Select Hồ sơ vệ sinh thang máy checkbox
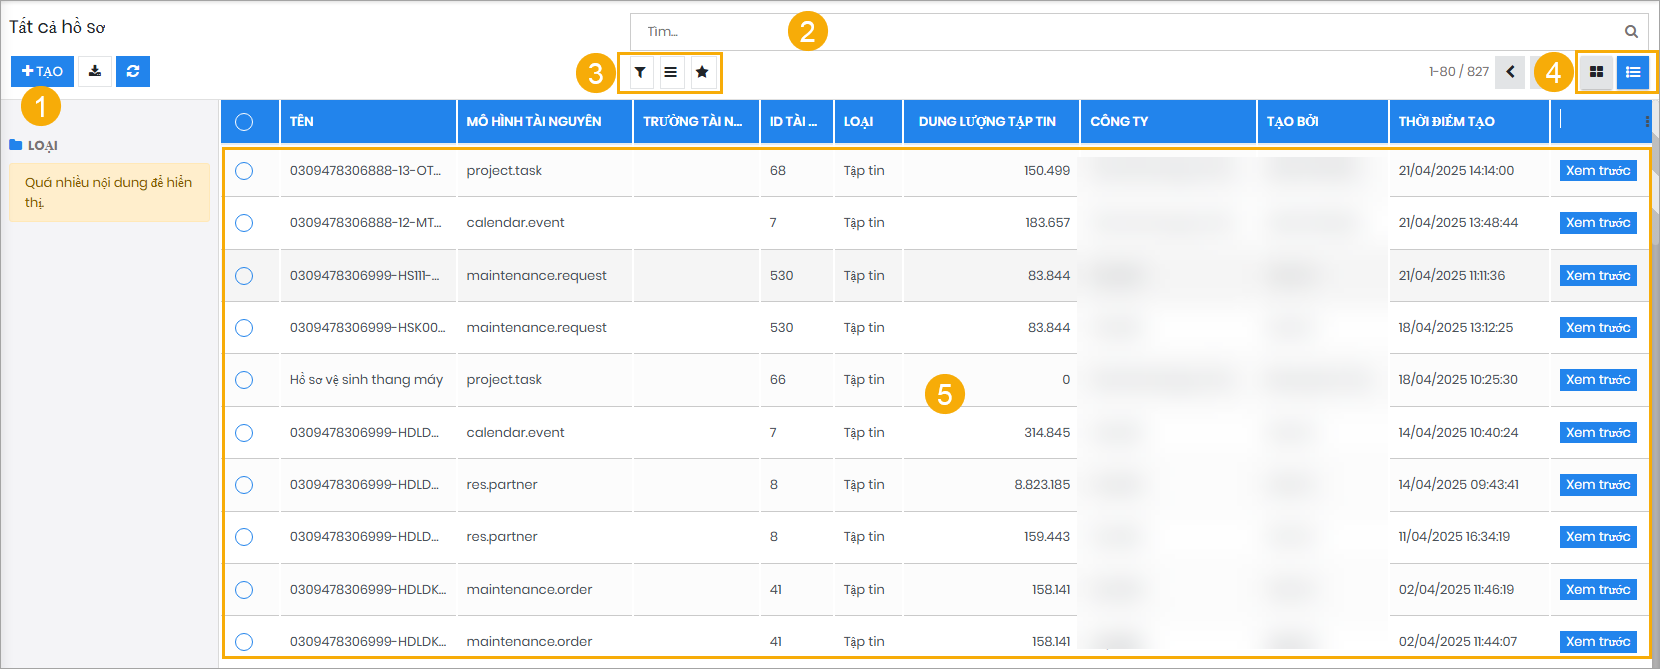The width and height of the screenshot is (1660, 669). [x=244, y=380]
